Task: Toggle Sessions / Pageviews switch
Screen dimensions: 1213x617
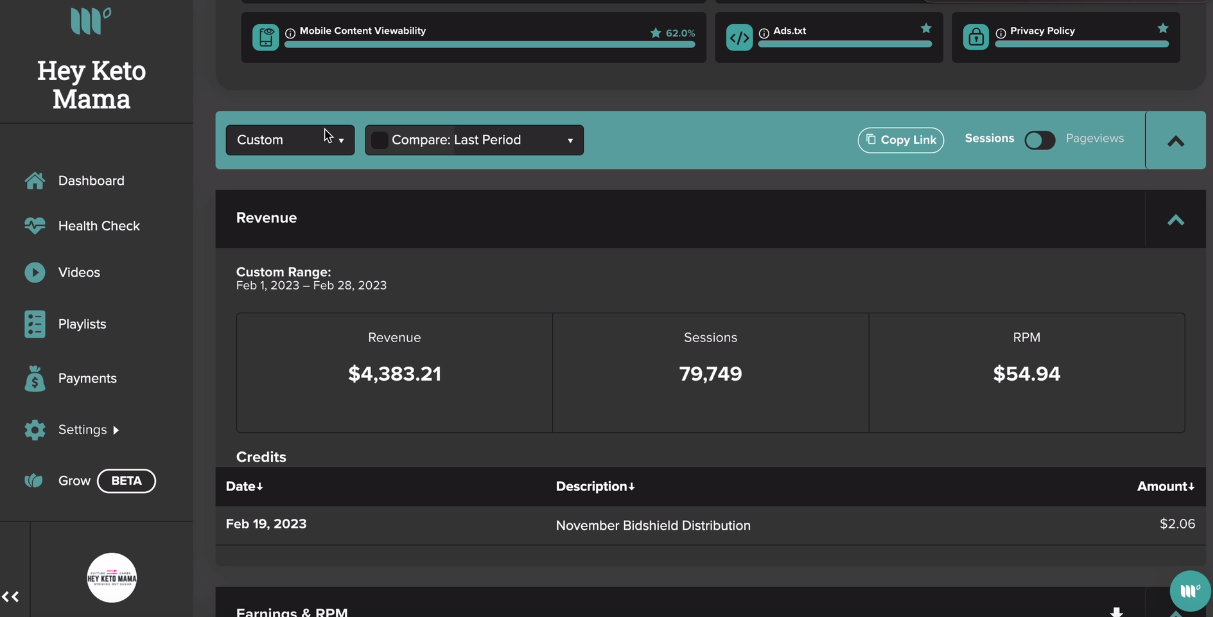Action: pyautogui.click(x=1040, y=140)
